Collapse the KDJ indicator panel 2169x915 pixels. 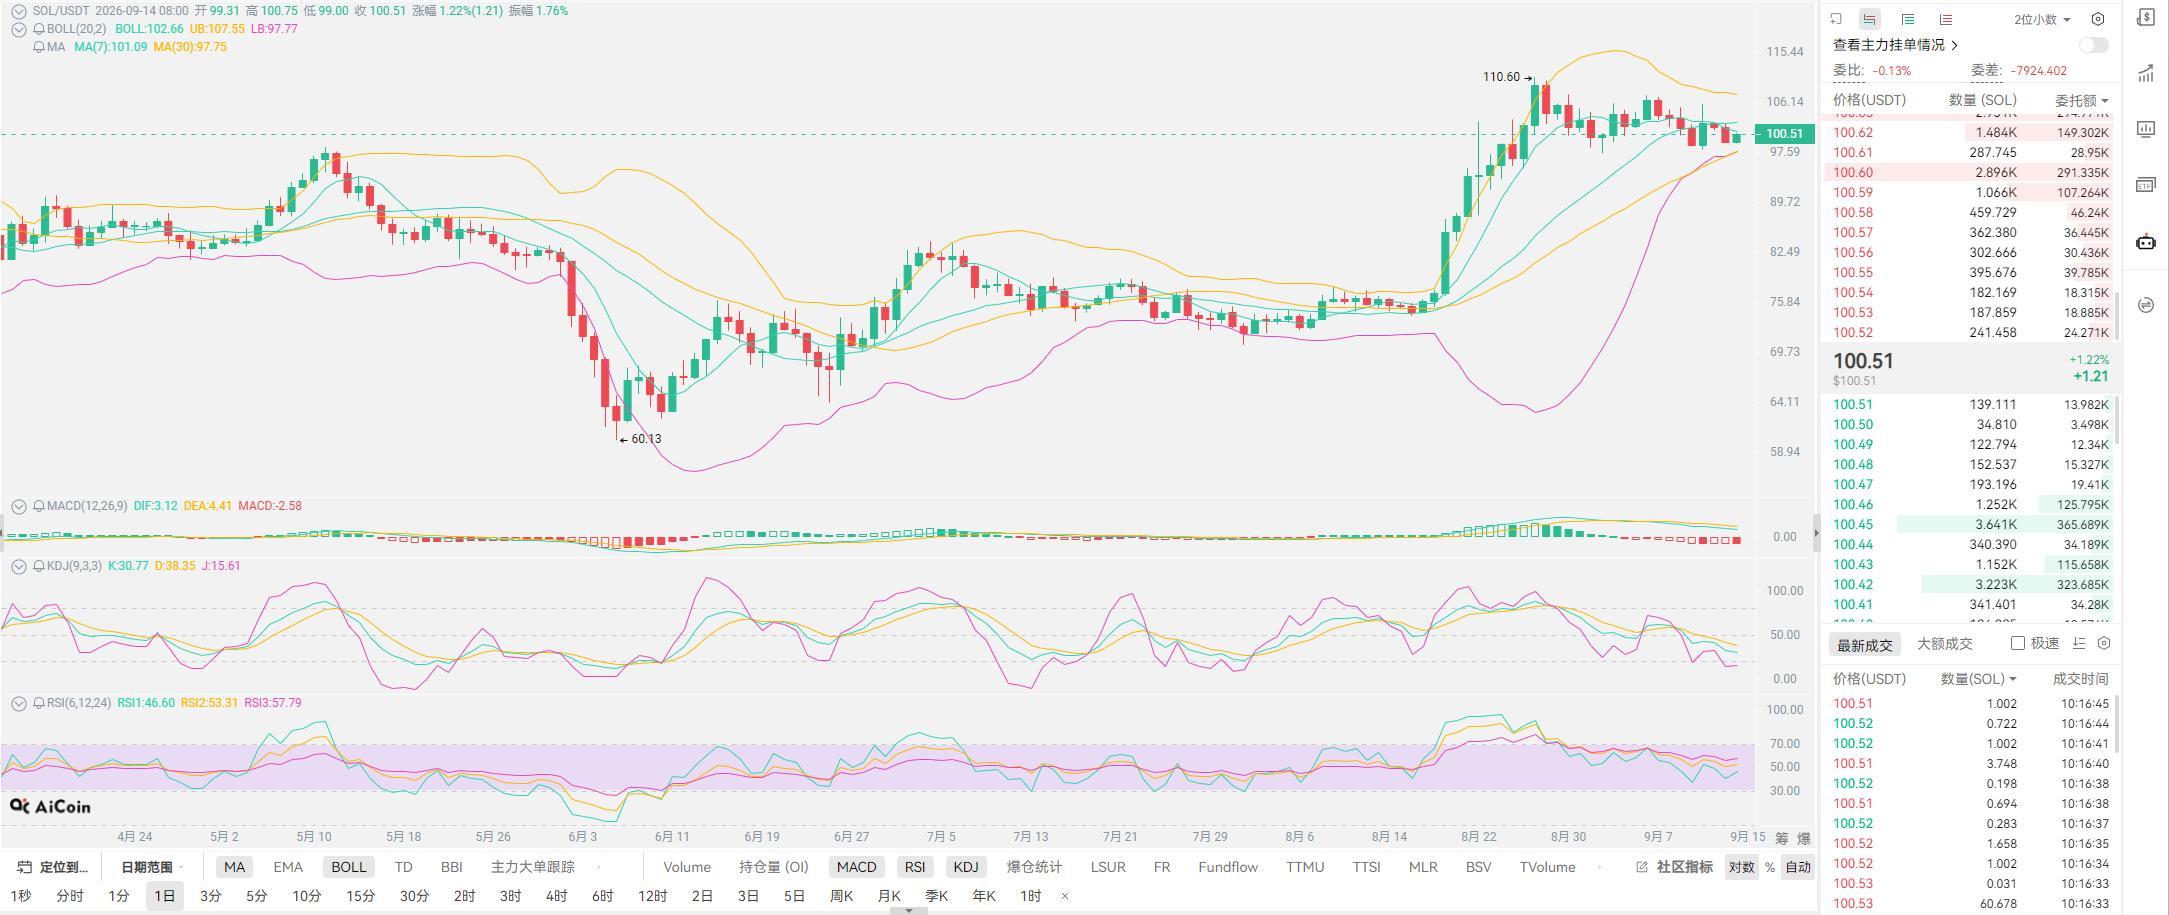18,566
